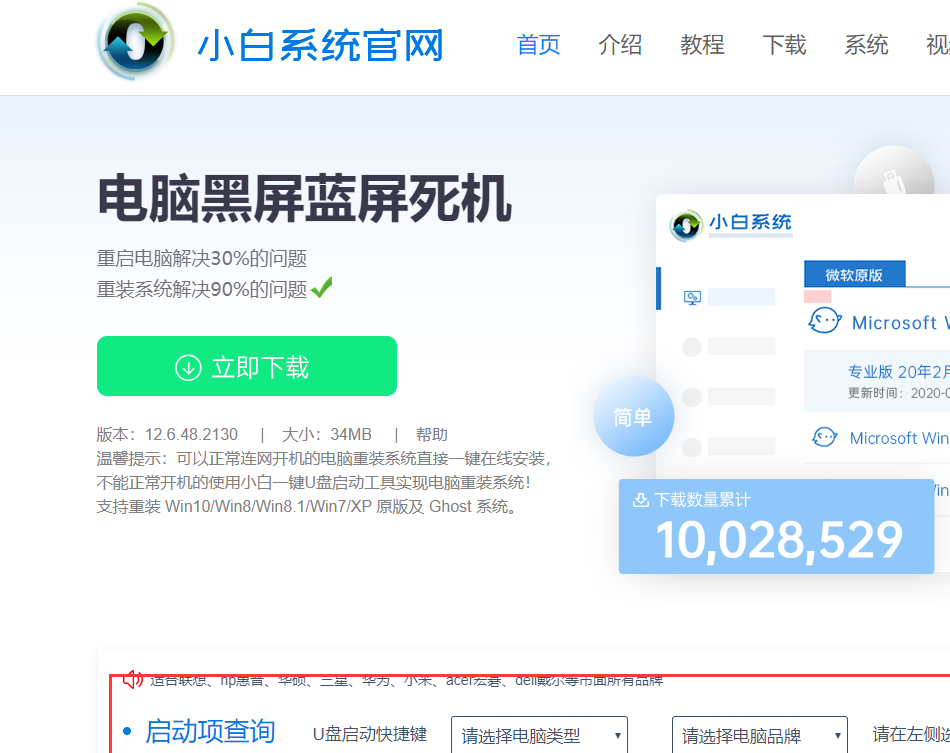Select the 首页 navigation item
This screenshot has height=753, width=950.
[538, 46]
